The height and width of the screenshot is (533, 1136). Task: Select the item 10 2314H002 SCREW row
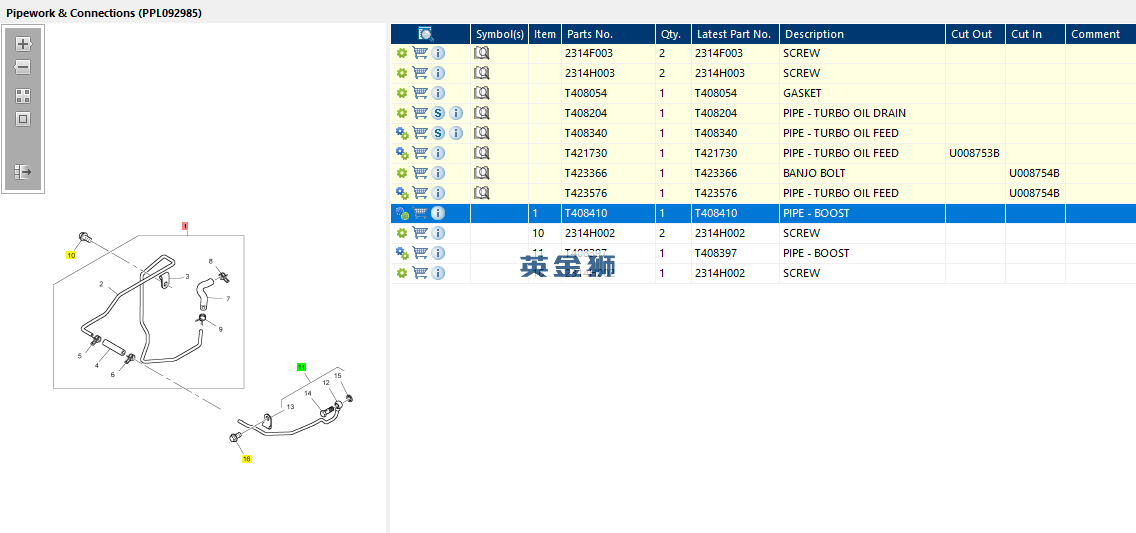[x=763, y=233]
